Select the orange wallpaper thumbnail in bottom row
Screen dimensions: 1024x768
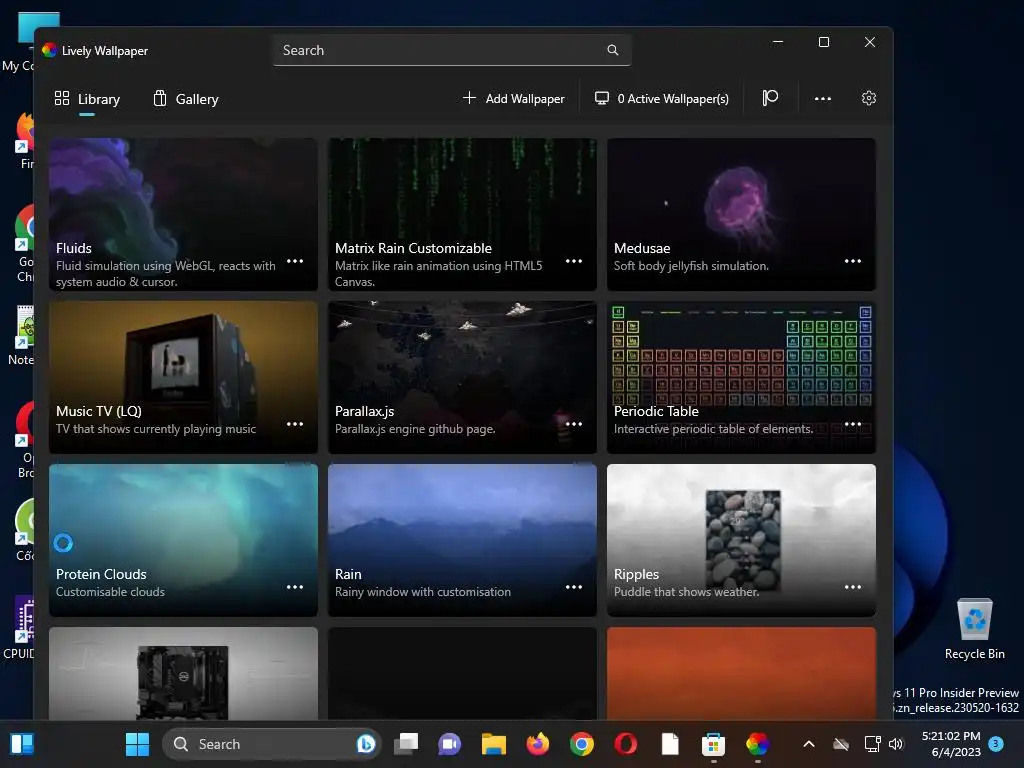coord(741,673)
